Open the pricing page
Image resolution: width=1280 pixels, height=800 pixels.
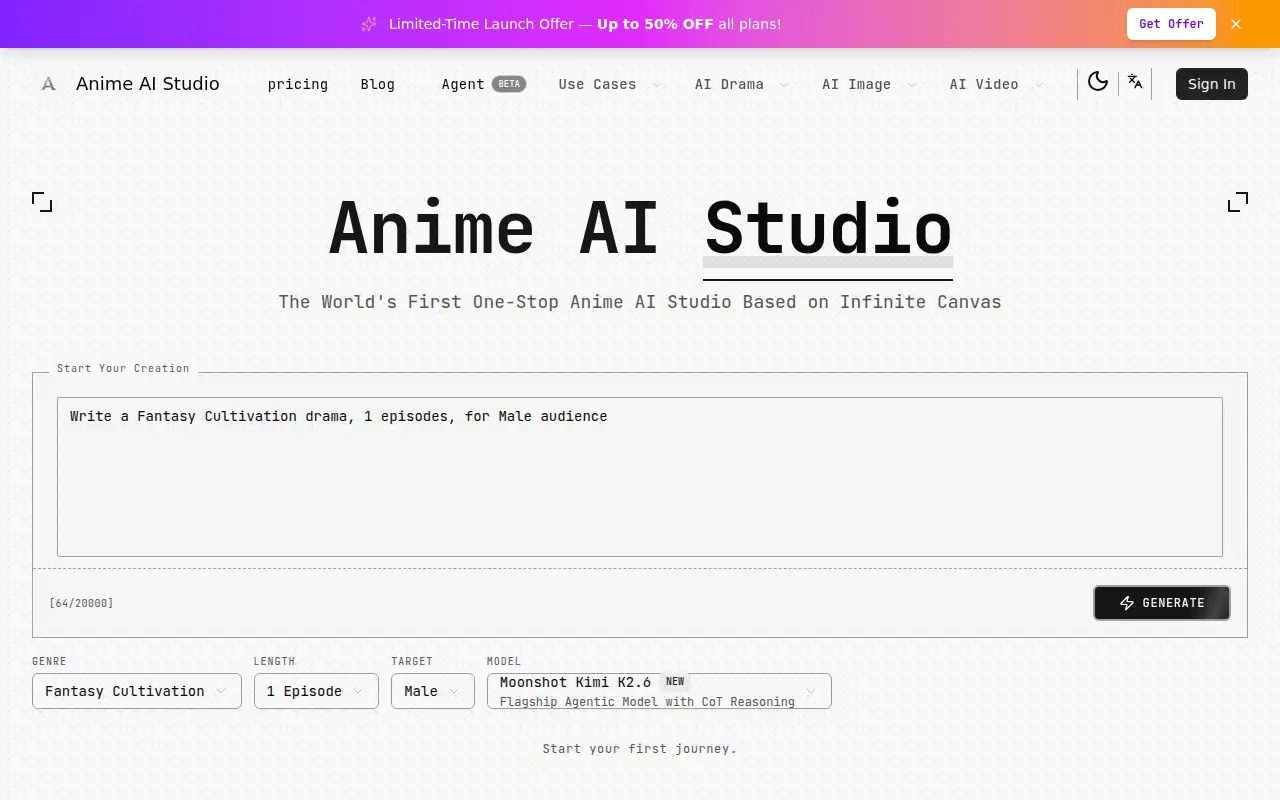point(298,84)
